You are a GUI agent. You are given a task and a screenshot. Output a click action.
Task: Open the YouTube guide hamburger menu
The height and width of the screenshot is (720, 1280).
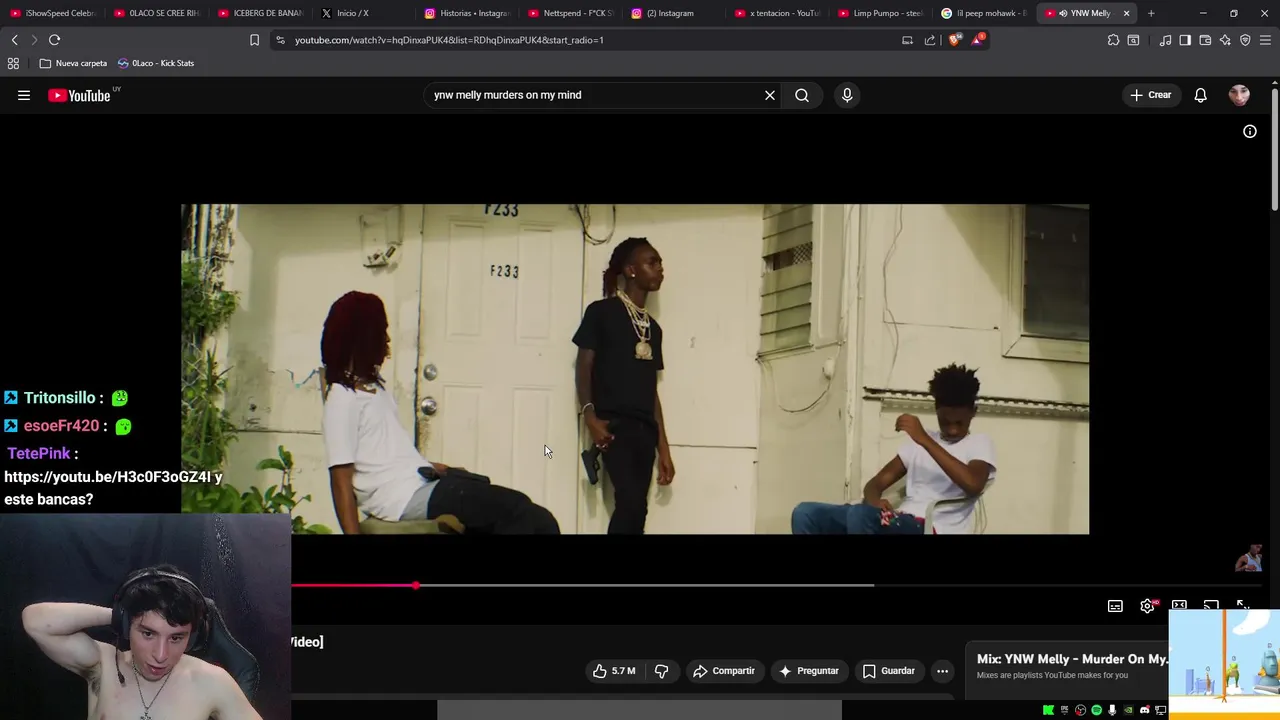tap(24, 95)
